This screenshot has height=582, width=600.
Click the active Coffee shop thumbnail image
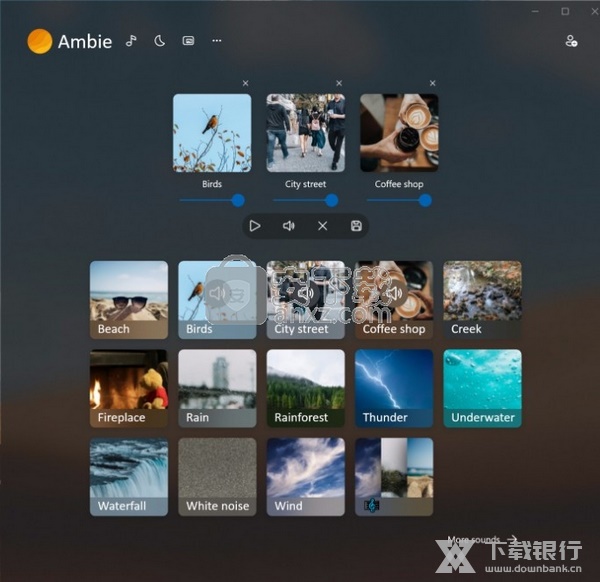click(399, 133)
